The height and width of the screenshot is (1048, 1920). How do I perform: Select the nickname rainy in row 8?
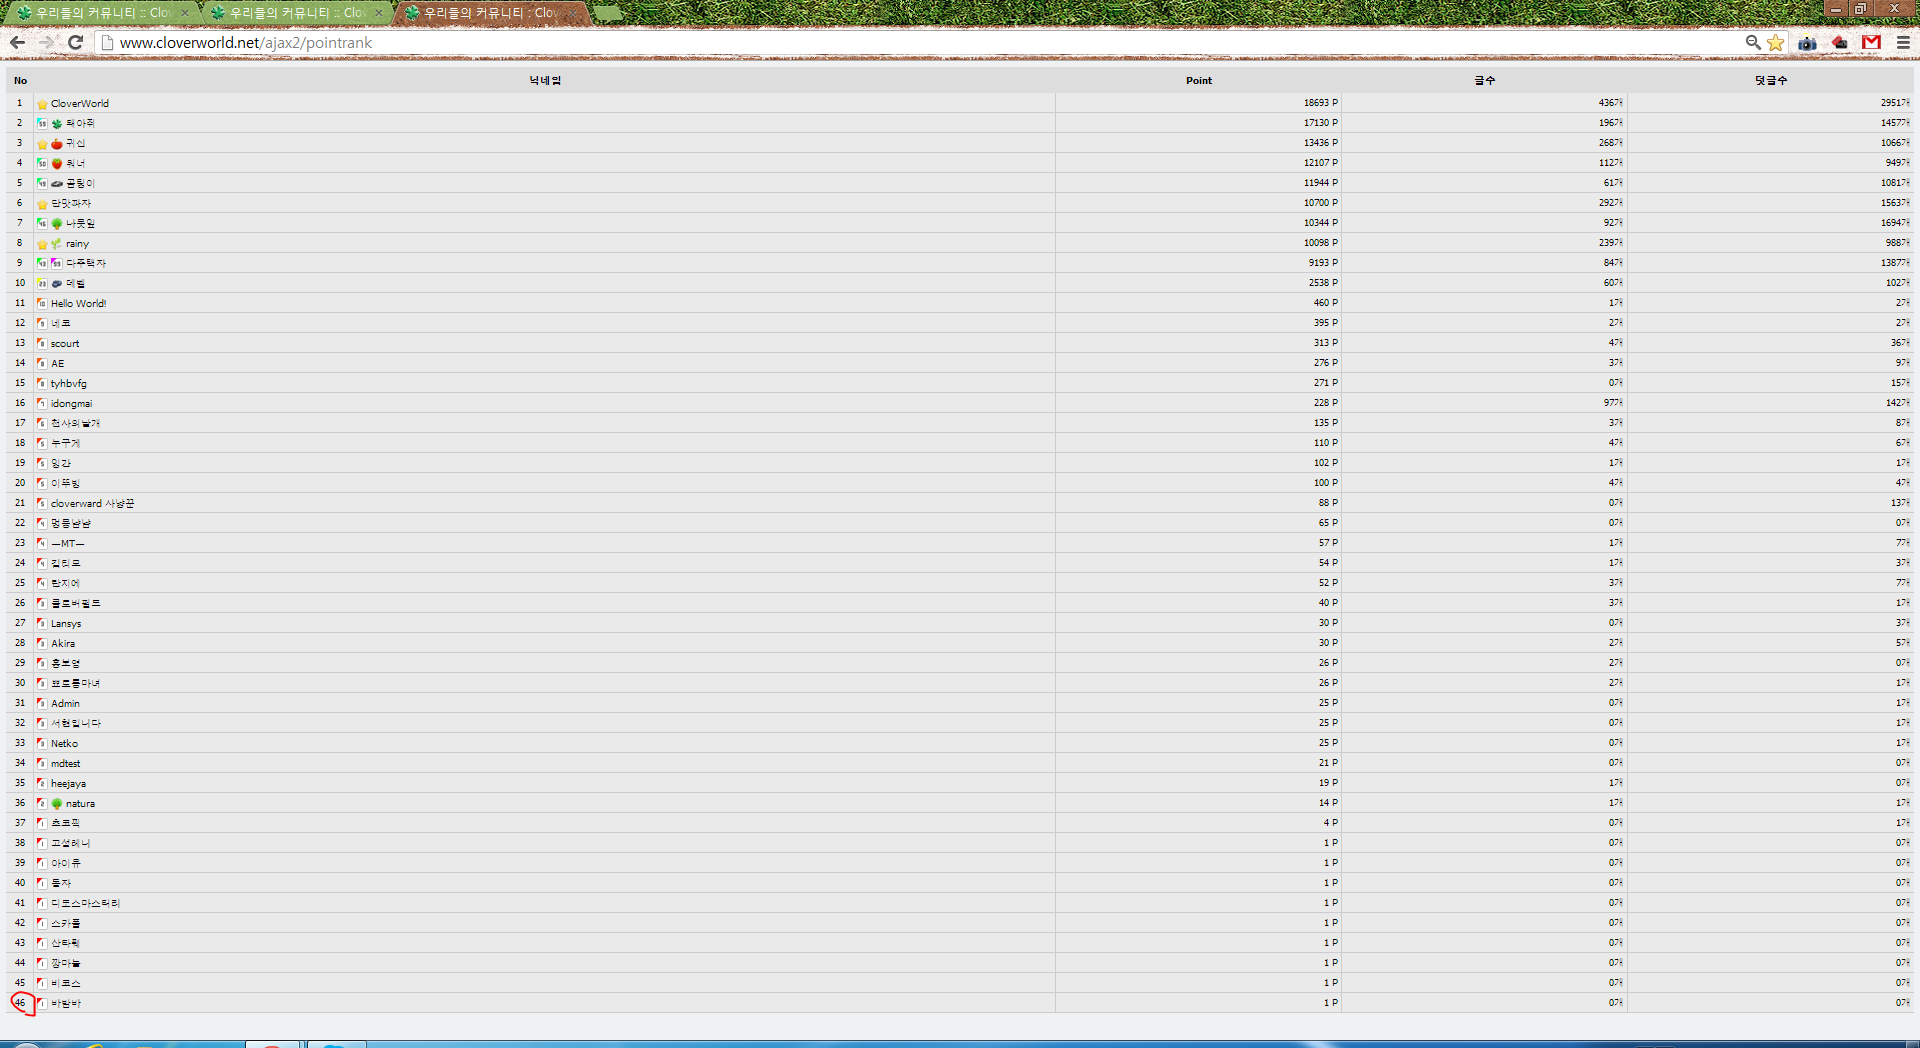(77, 244)
